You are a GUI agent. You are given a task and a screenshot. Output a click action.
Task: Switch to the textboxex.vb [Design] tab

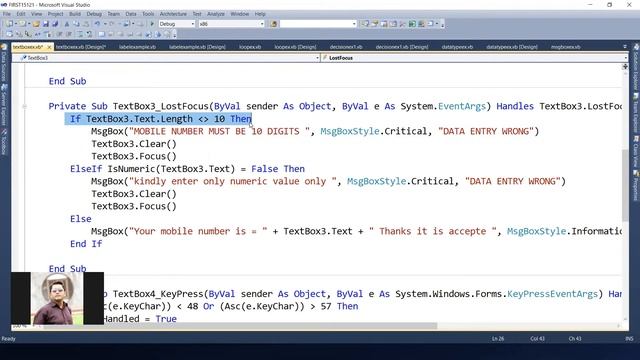tap(81, 47)
